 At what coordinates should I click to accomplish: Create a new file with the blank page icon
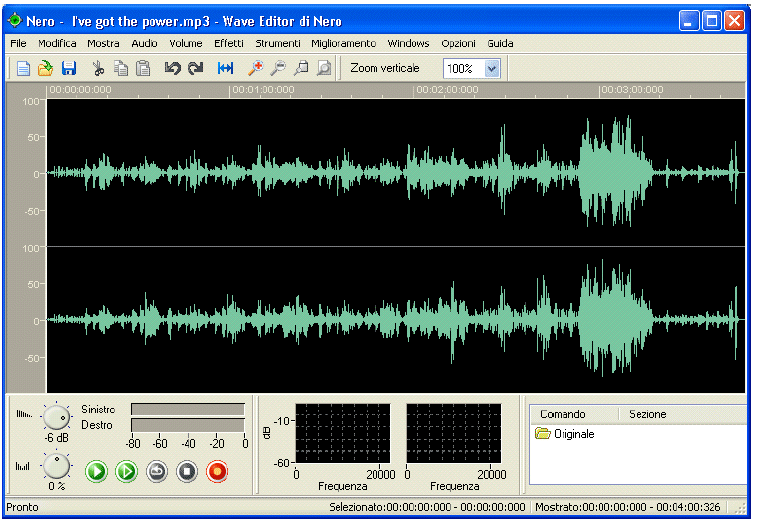tap(23, 69)
